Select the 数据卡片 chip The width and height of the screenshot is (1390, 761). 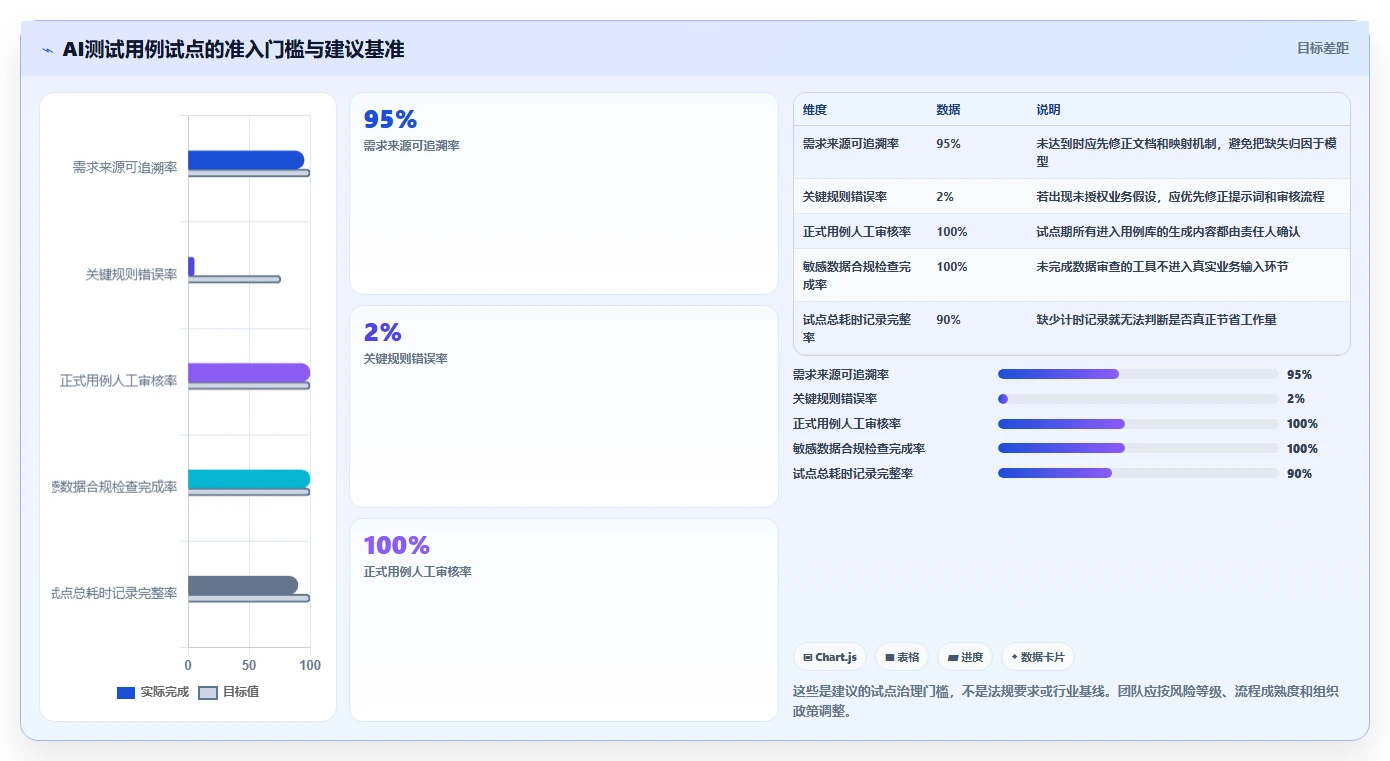click(1038, 657)
